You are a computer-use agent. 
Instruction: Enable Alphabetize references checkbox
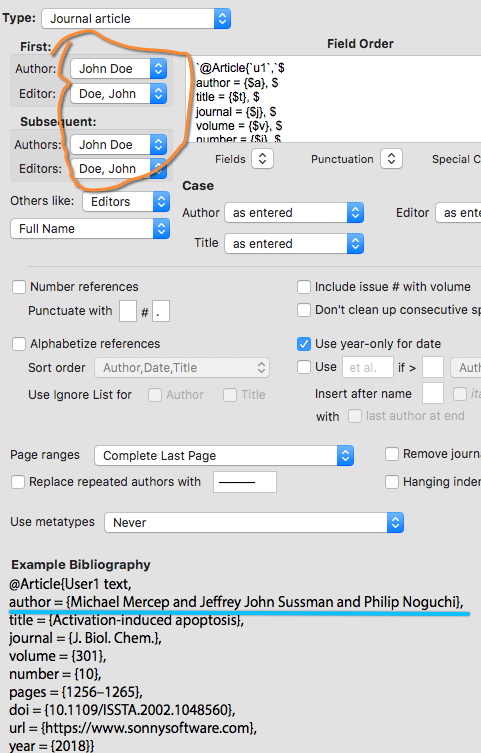pyautogui.click(x=19, y=344)
